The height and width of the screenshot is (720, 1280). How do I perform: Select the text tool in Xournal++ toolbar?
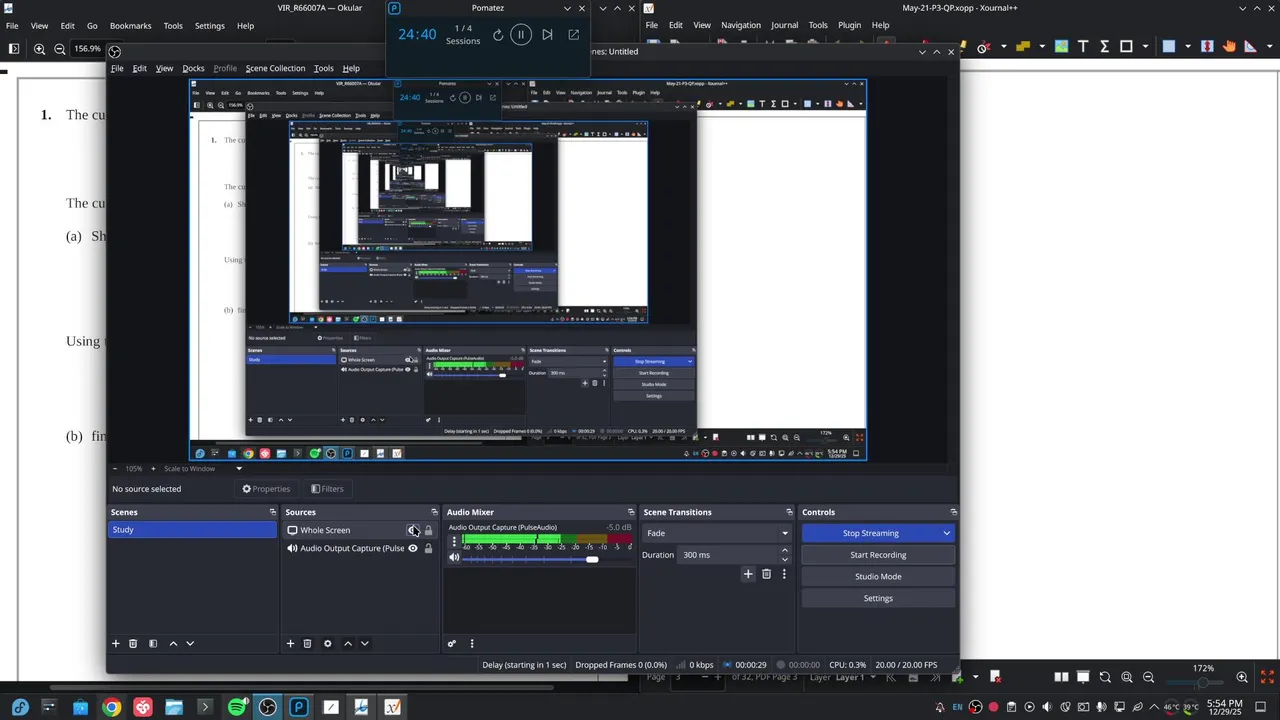pos(1083,46)
